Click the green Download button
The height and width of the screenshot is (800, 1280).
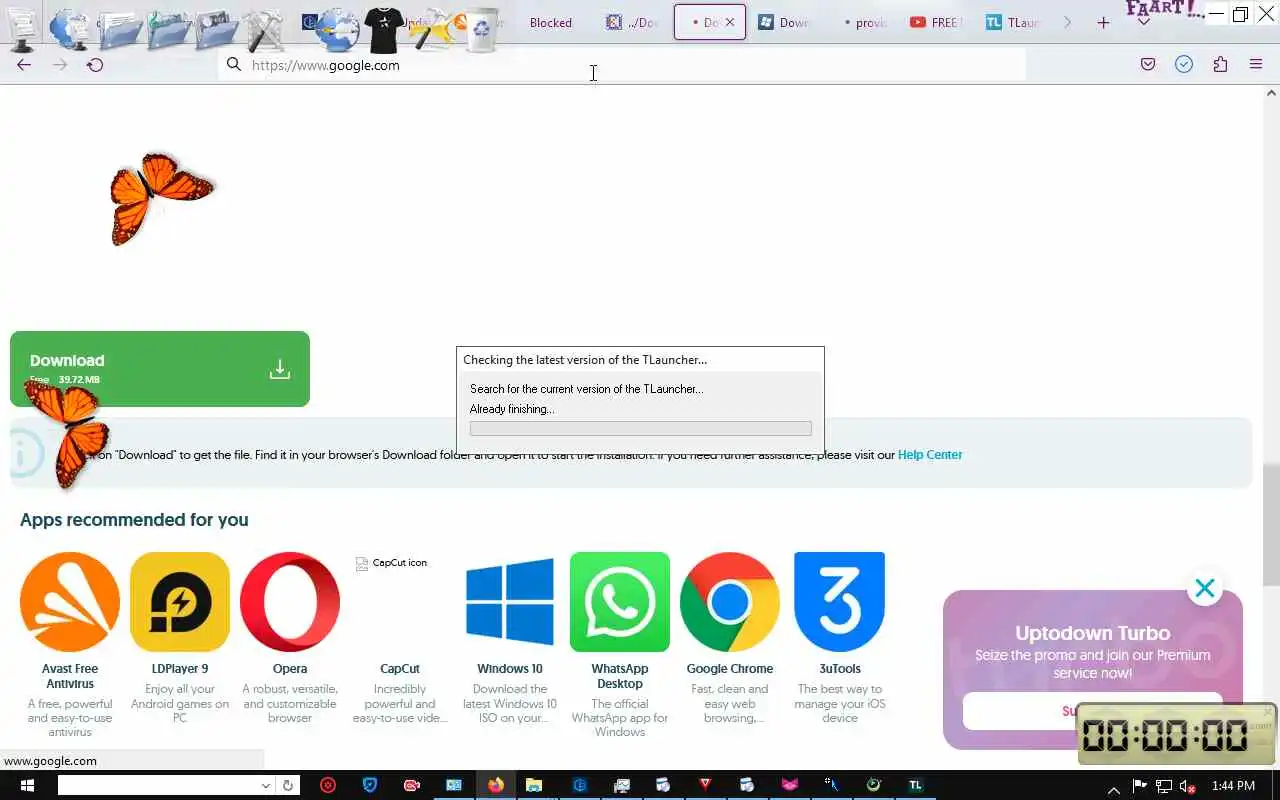point(160,369)
